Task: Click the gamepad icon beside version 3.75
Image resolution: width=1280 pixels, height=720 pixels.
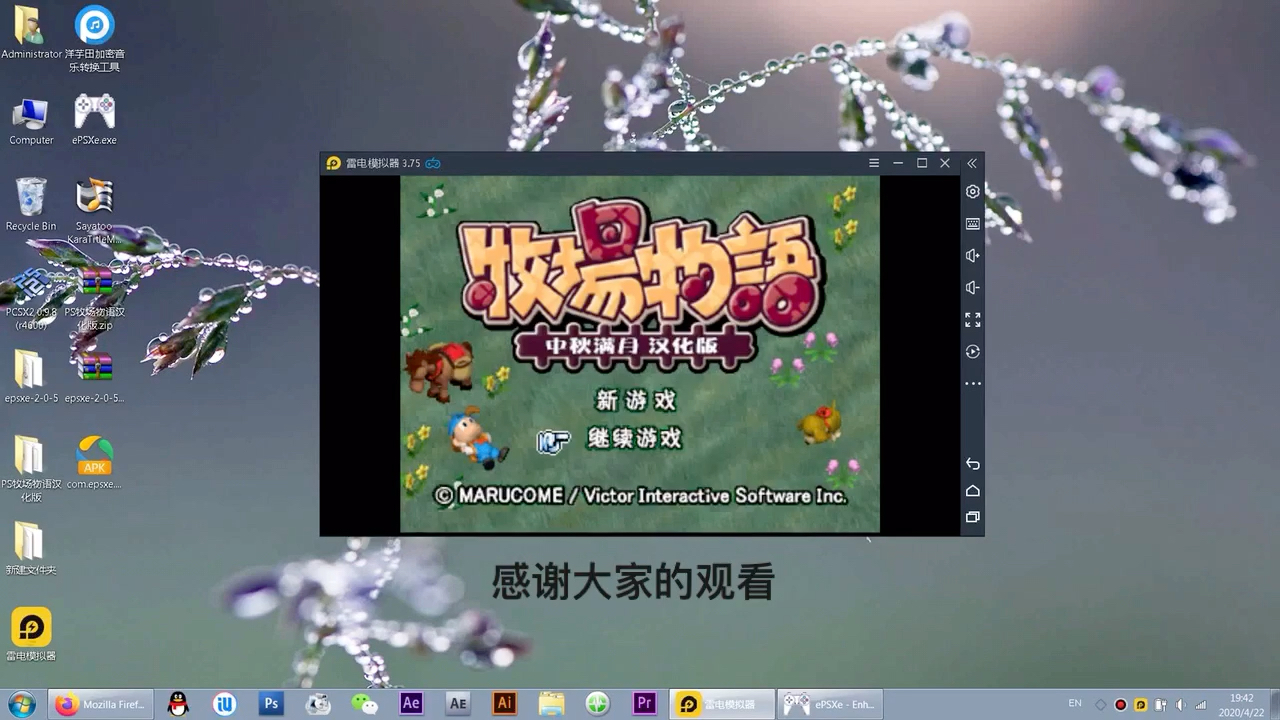Action: click(433, 163)
